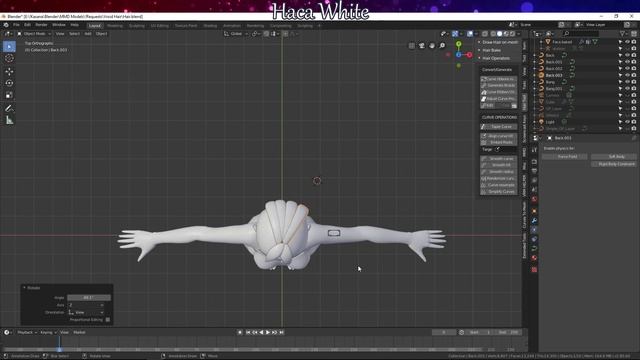Switch to the Layout workspace tab

[95, 26]
